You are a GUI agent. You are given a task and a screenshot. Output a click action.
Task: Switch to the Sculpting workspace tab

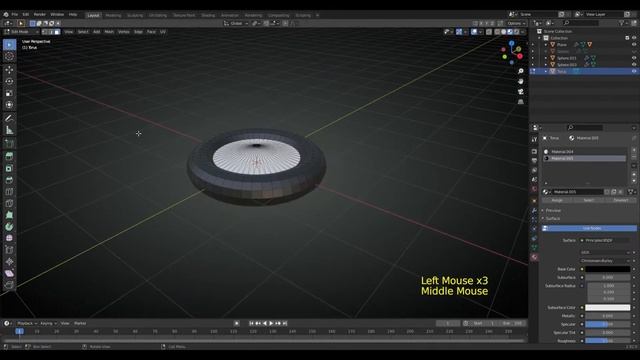pos(135,16)
